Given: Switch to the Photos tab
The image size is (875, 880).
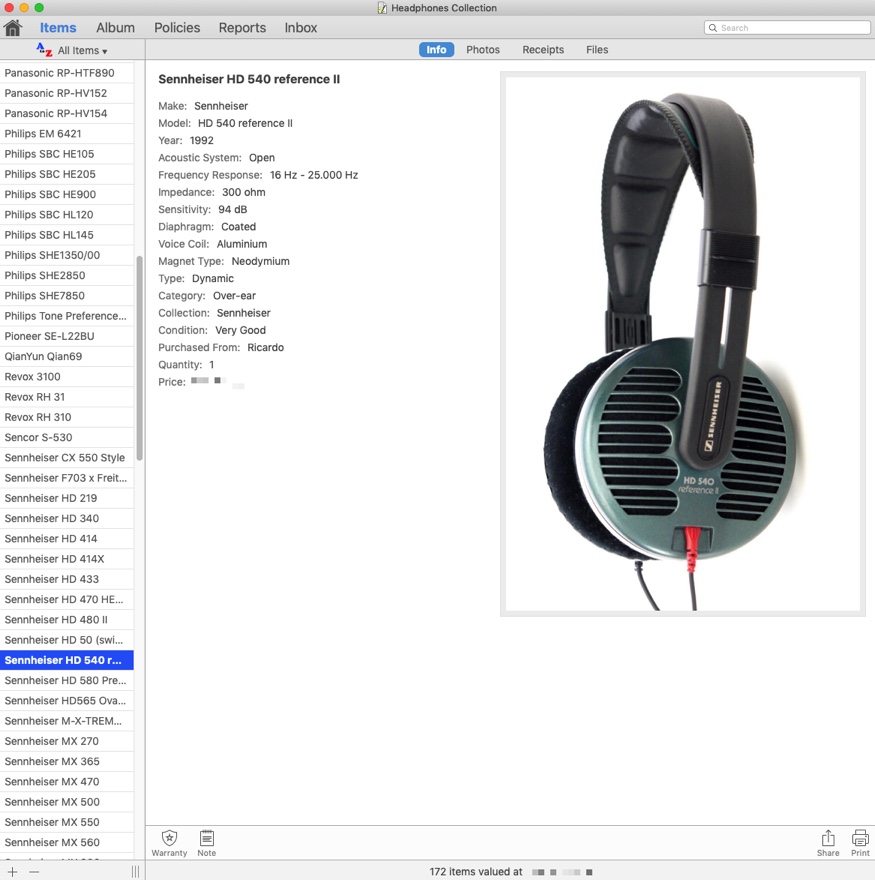Looking at the screenshot, I should tap(483, 49).
